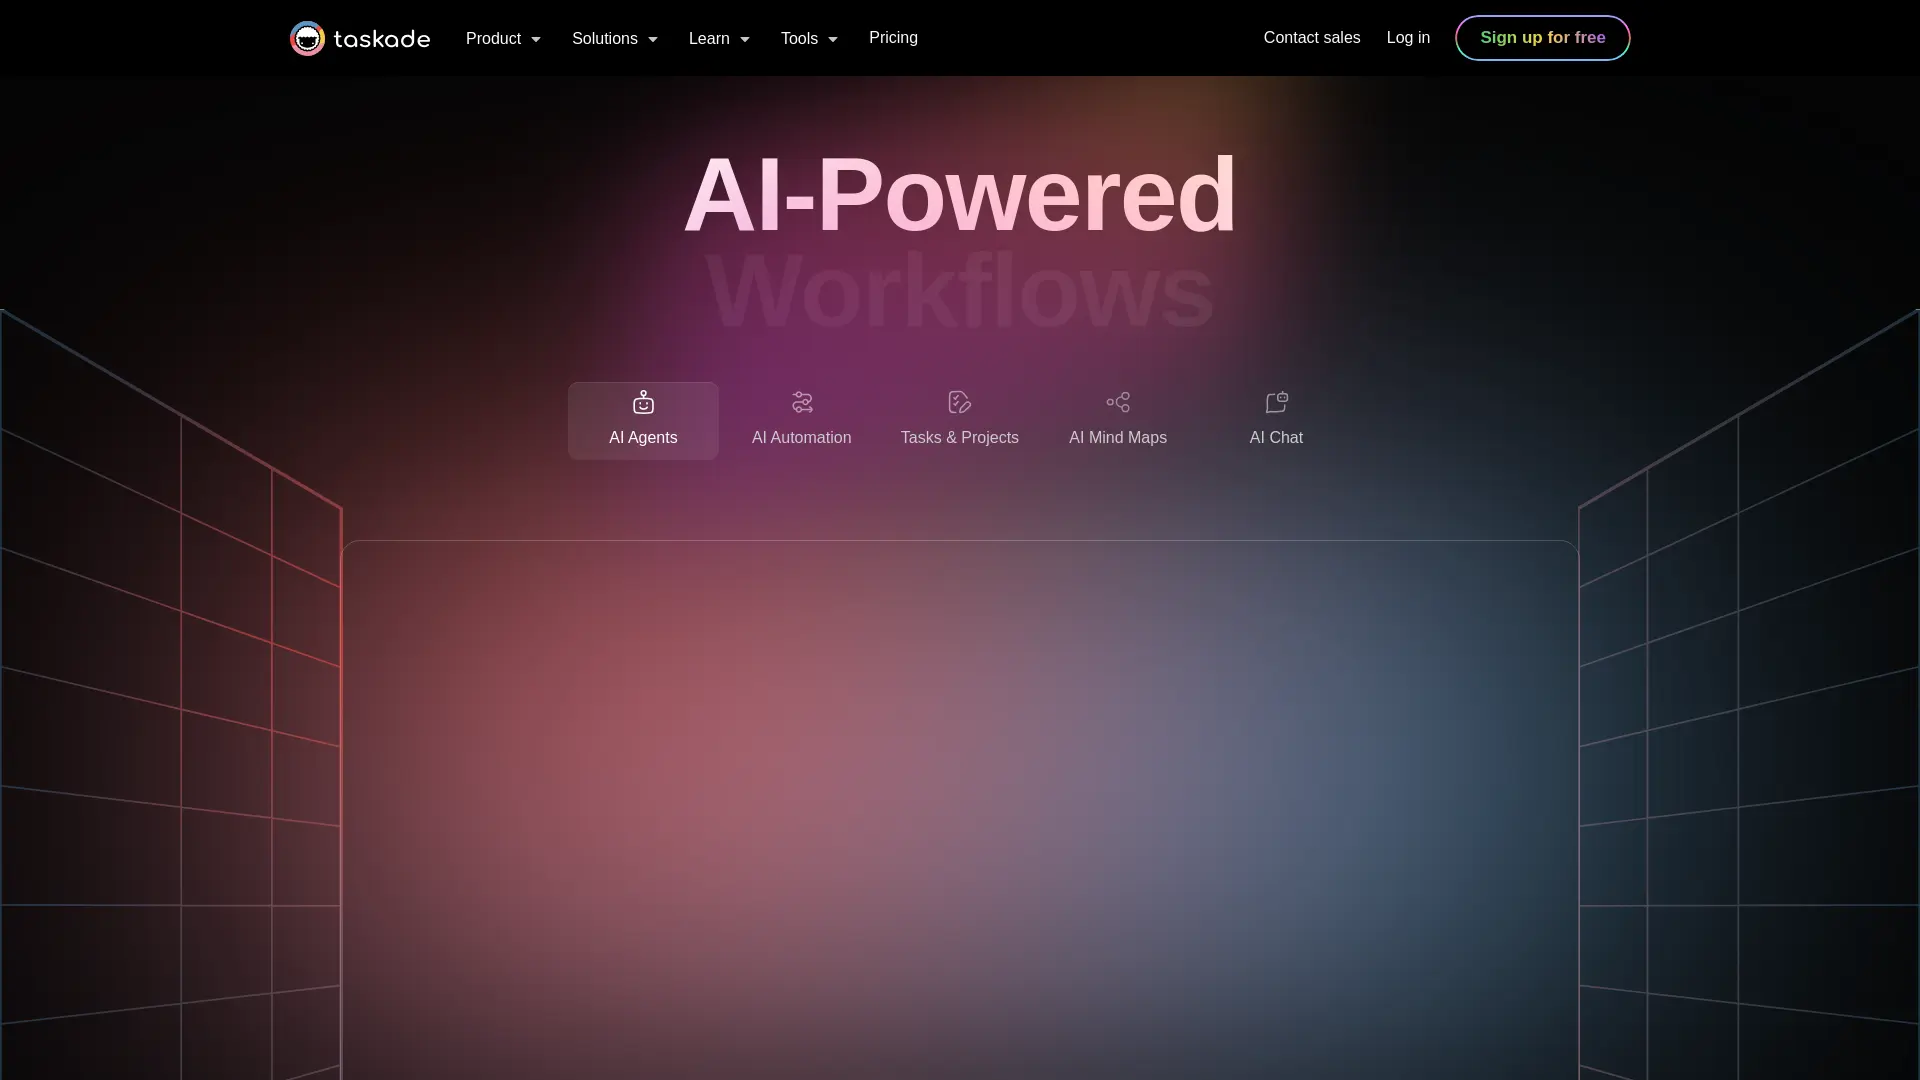Click the Pricing menu item
Image resolution: width=1920 pixels, height=1080 pixels.
(x=893, y=38)
